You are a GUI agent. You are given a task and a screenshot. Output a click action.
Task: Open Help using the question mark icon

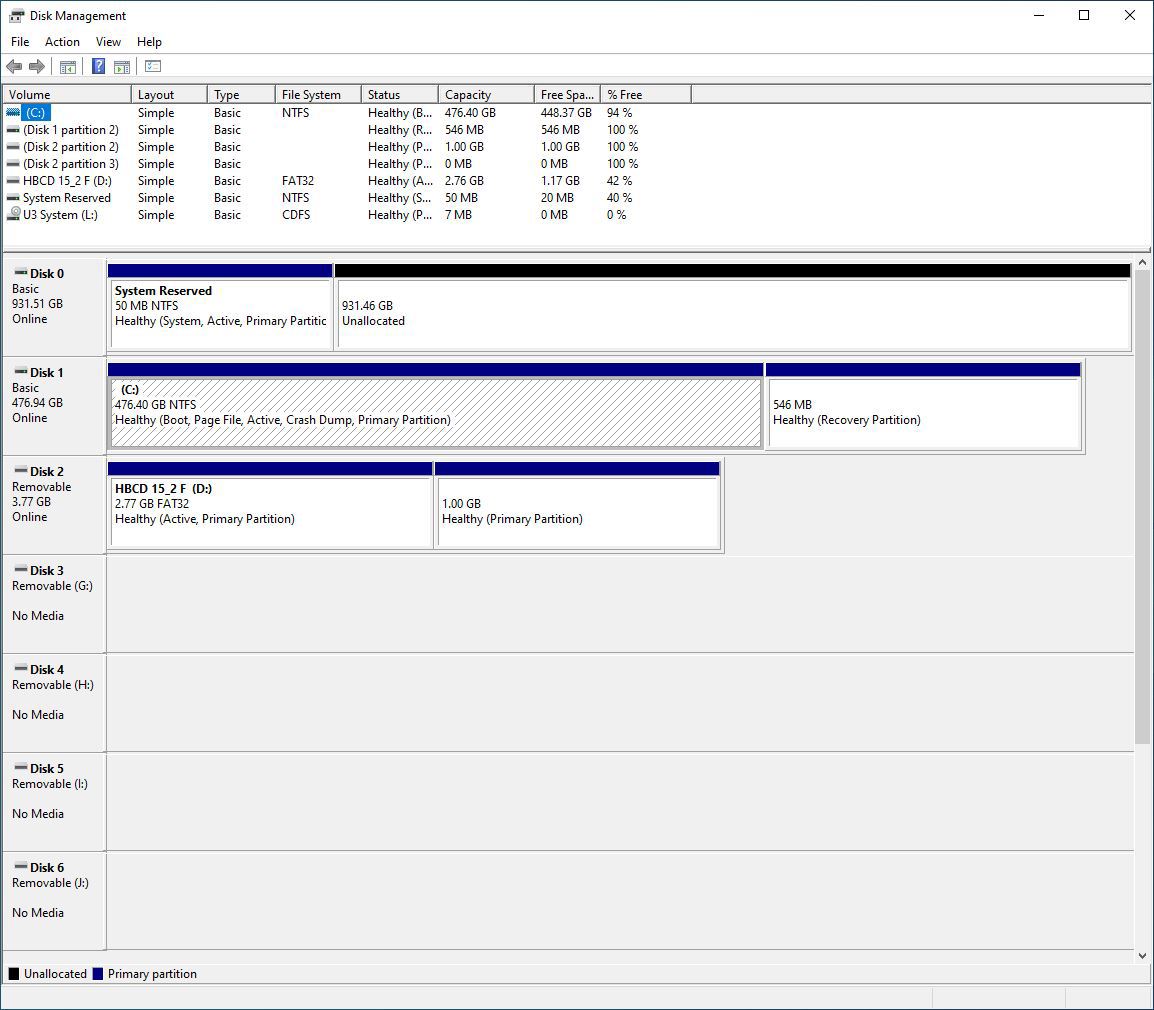(x=97, y=66)
